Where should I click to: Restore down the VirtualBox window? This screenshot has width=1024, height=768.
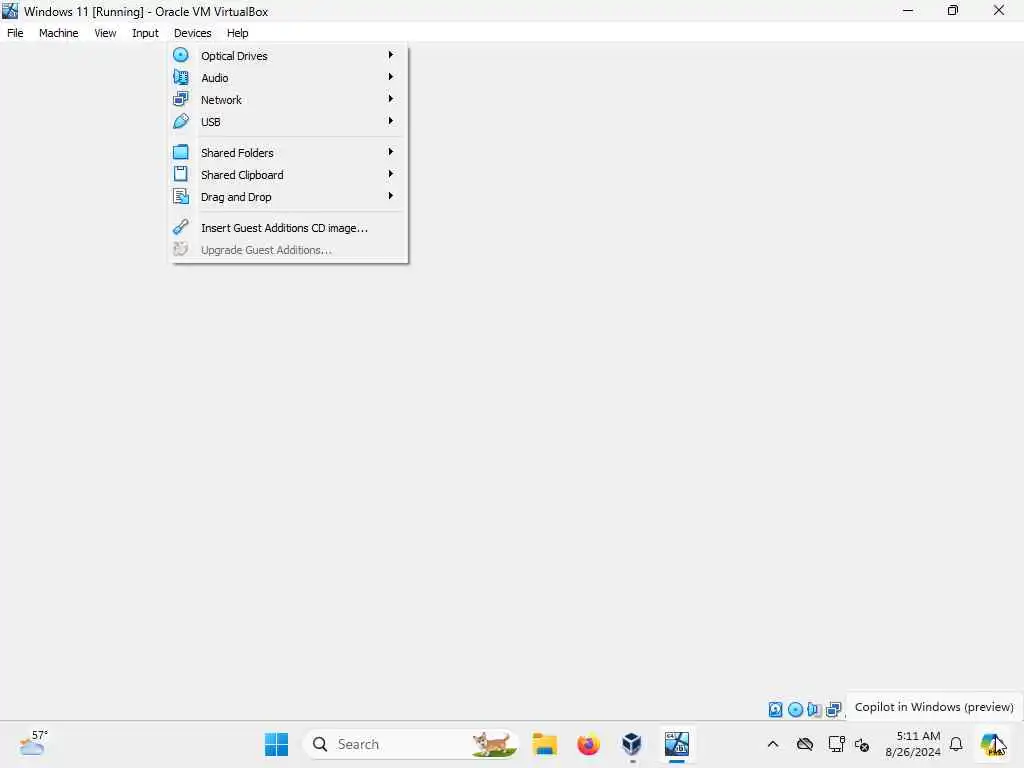(953, 10)
